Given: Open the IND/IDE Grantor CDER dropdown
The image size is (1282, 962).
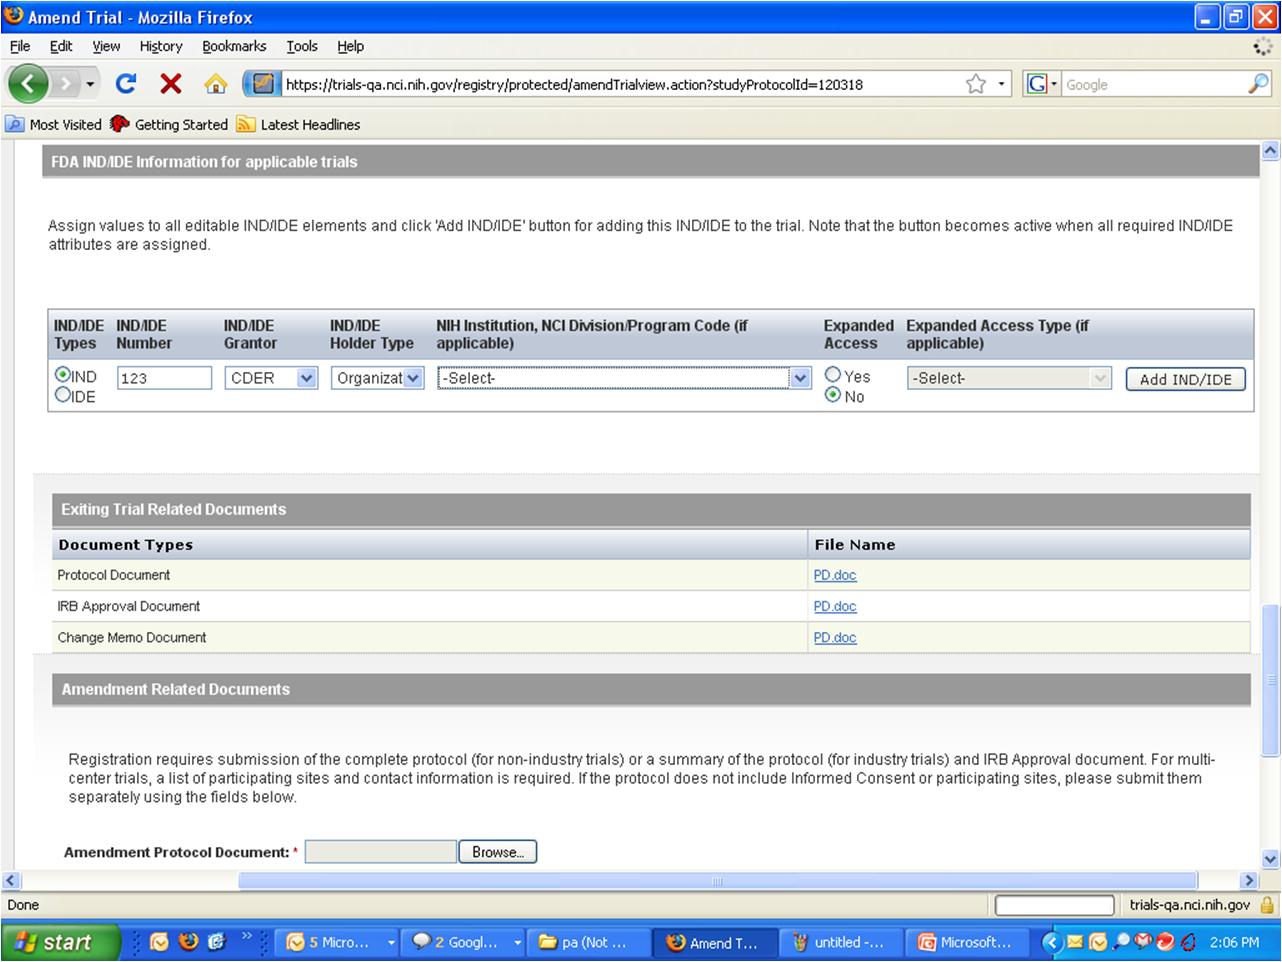Looking at the screenshot, I should coord(270,378).
